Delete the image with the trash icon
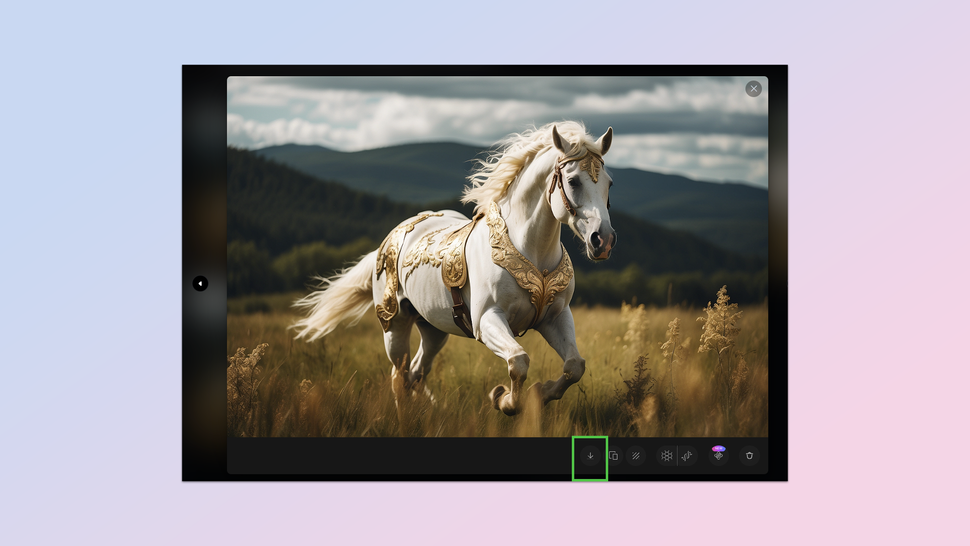This screenshot has height=546, width=970. pos(749,456)
